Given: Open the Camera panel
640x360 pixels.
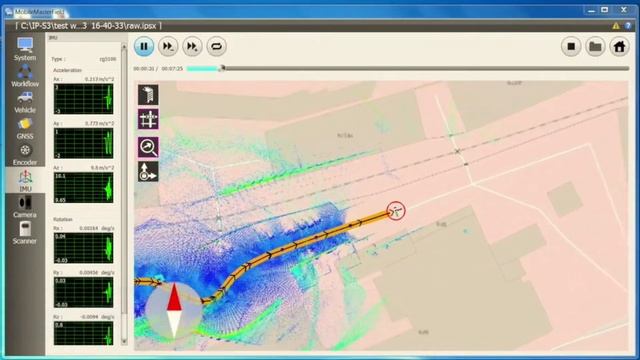Looking at the screenshot, I should (x=25, y=207).
